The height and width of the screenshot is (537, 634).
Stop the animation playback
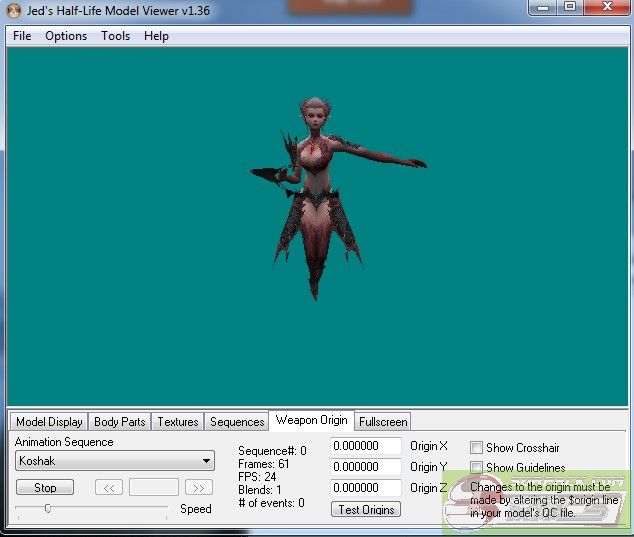point(45,488)
